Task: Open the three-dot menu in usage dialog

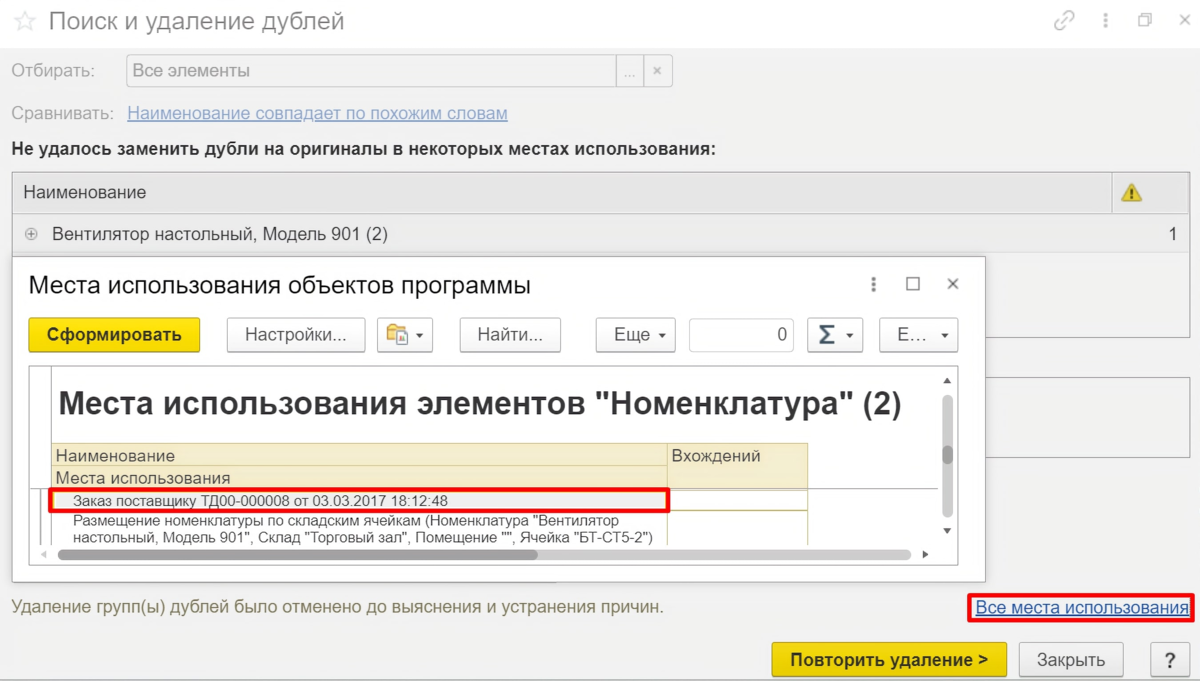Action: (x=873, y=284)
